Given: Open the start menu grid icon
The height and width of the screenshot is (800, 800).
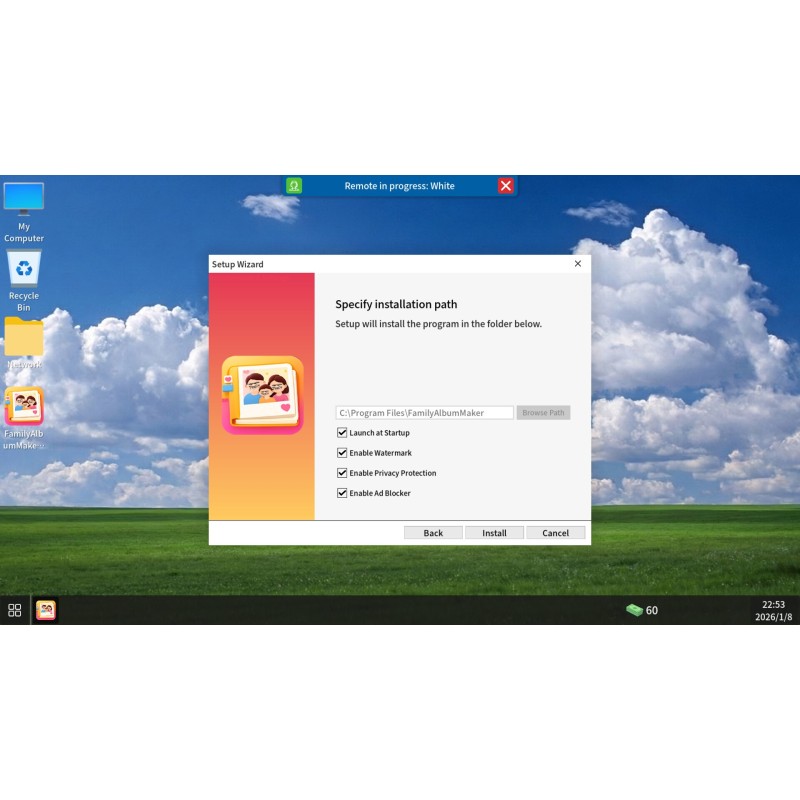Looking at the screenshot, I should 15,610.
